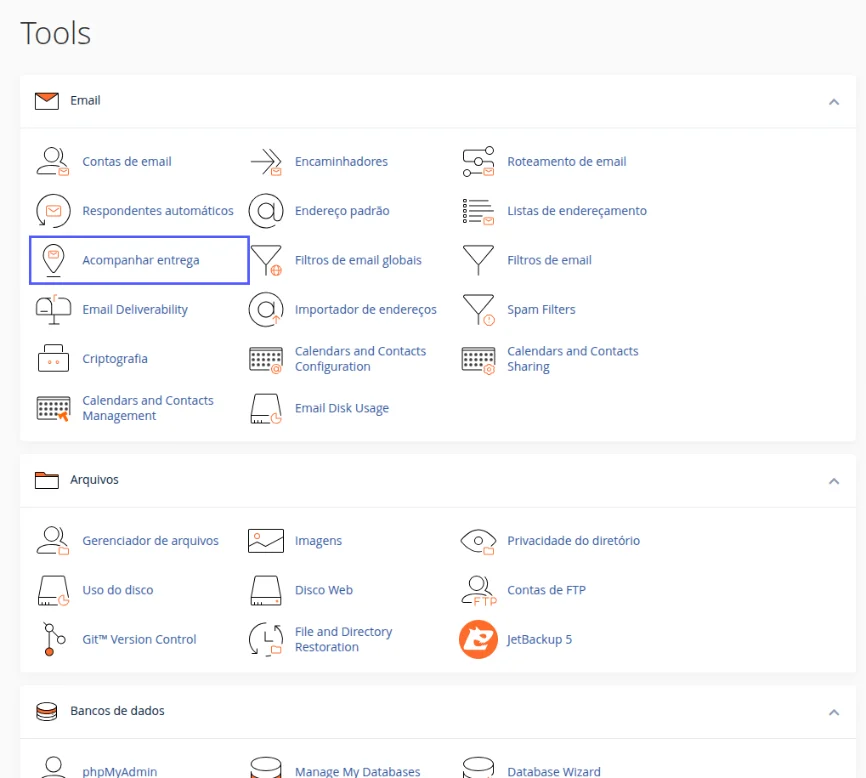The image size is (866, 778).
Task: Click the Respondentes automáticos icon
Action: [53, 211]
